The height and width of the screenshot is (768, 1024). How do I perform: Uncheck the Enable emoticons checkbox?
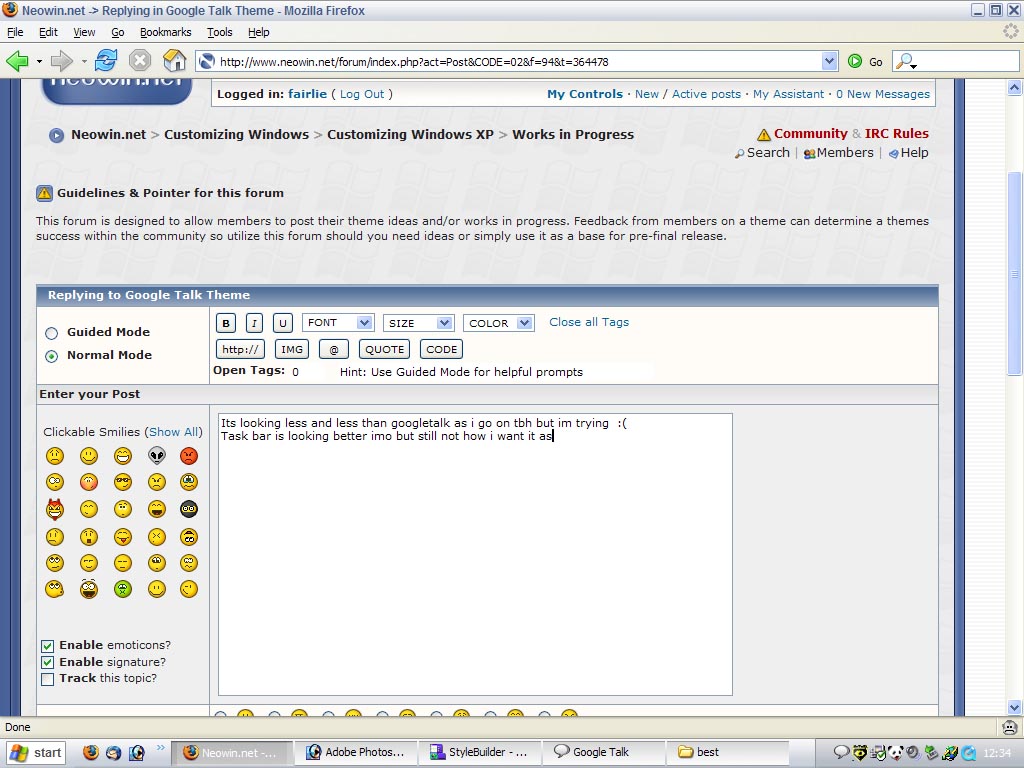pos(47,645)
